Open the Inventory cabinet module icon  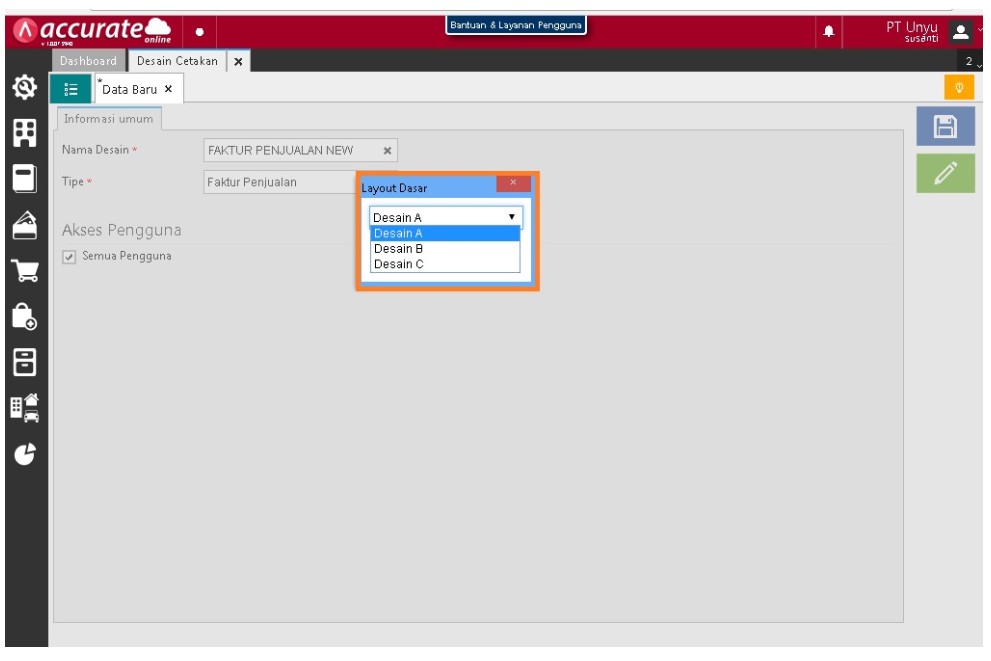point(23,362)
